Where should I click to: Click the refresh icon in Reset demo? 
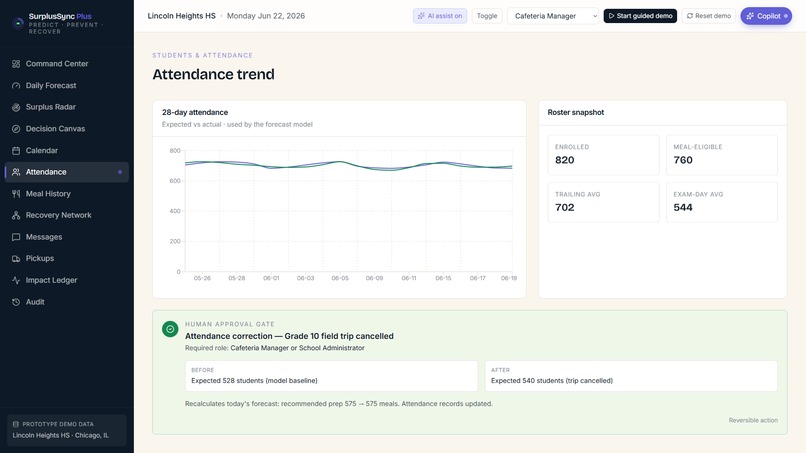[x=690, y=16]
